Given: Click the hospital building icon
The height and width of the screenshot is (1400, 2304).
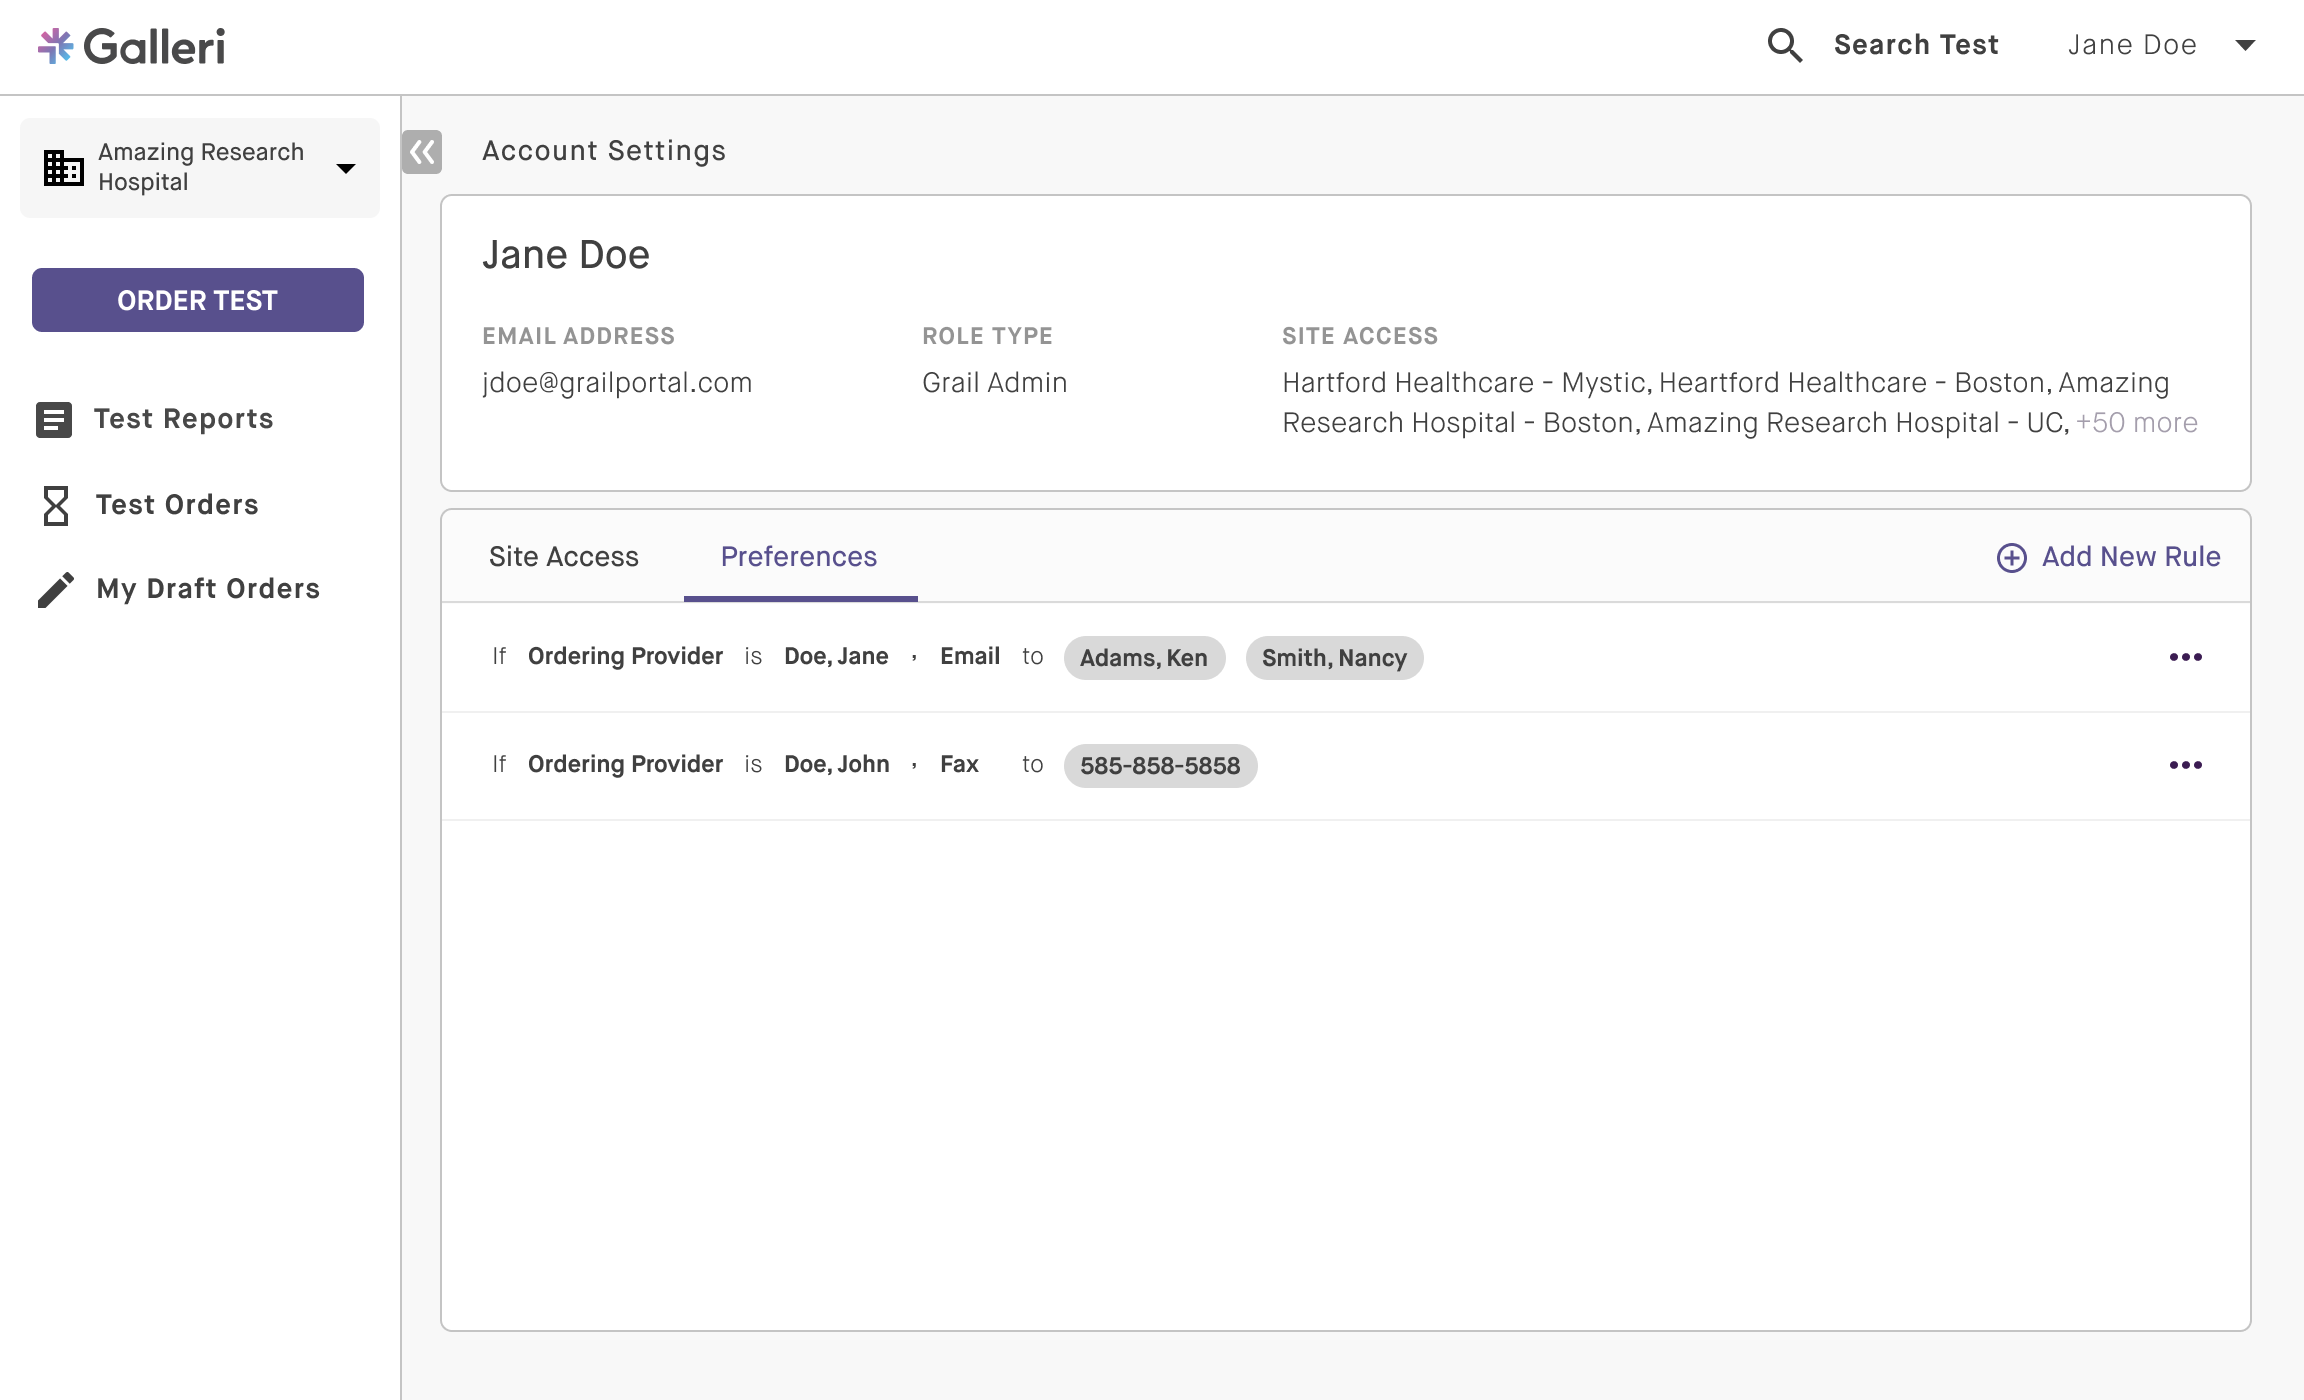Looking at the screenshot, I should point(63,167).
